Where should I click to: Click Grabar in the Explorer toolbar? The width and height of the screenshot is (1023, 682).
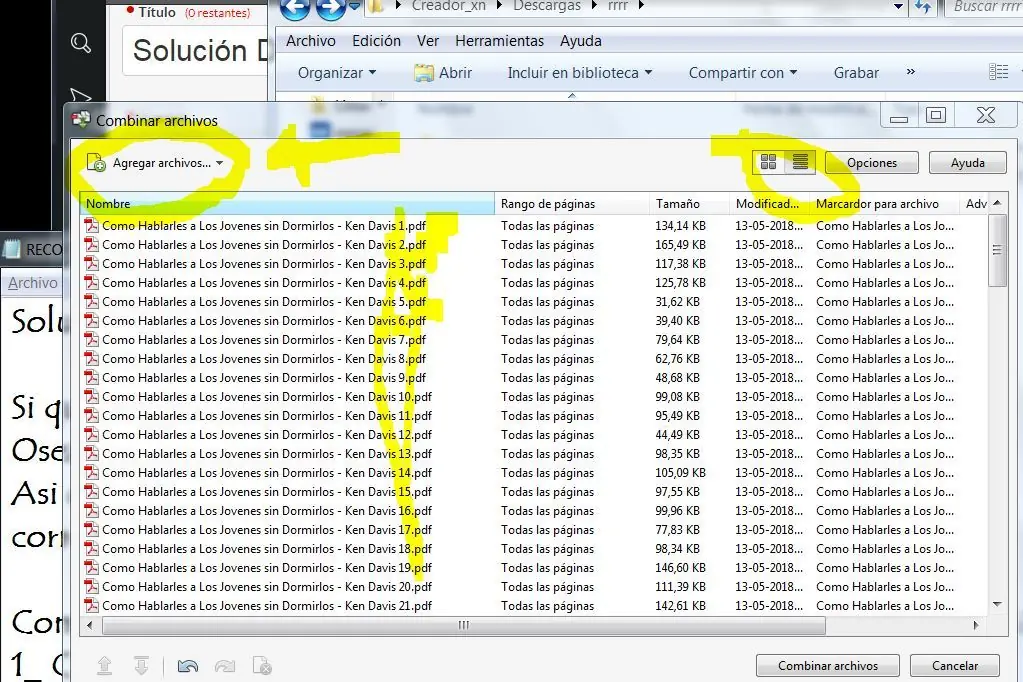click(856, 72)
